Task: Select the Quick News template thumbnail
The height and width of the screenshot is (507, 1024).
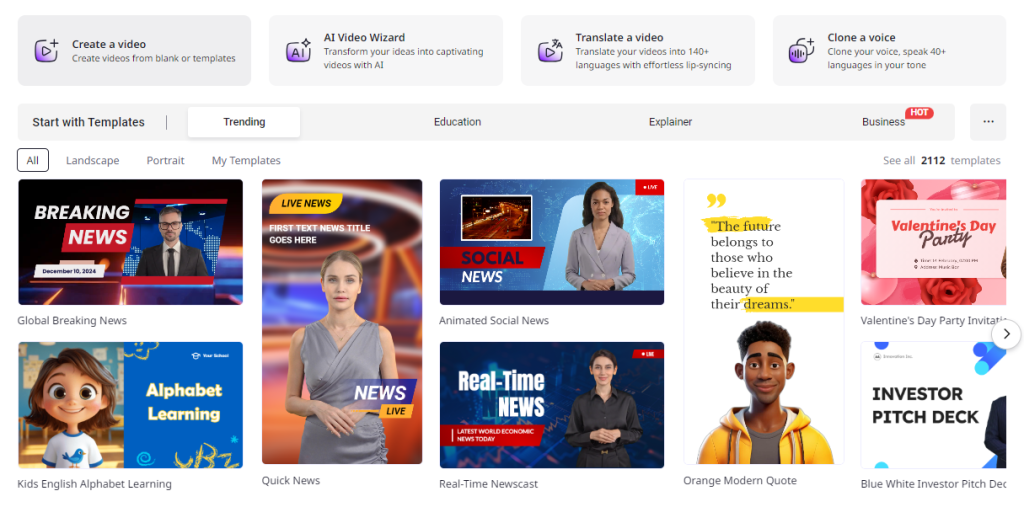Action: (342, 322)
